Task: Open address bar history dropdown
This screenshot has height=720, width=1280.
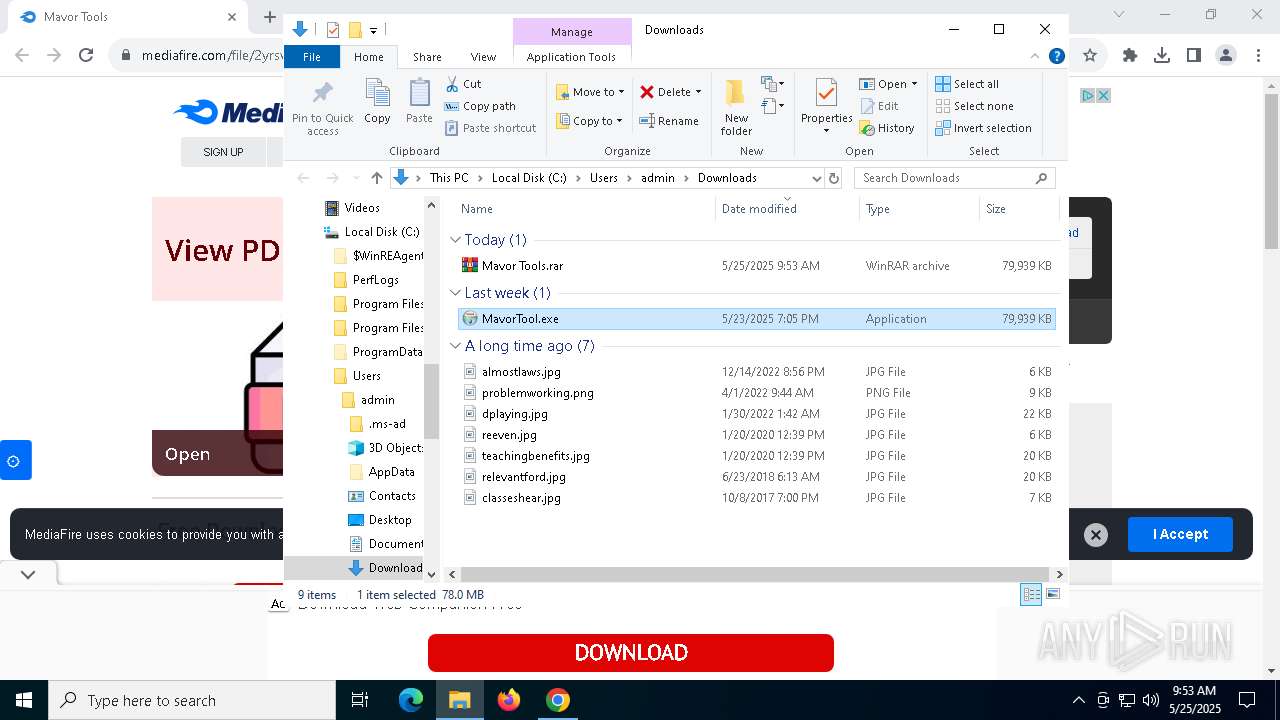Action: point(816,178)
